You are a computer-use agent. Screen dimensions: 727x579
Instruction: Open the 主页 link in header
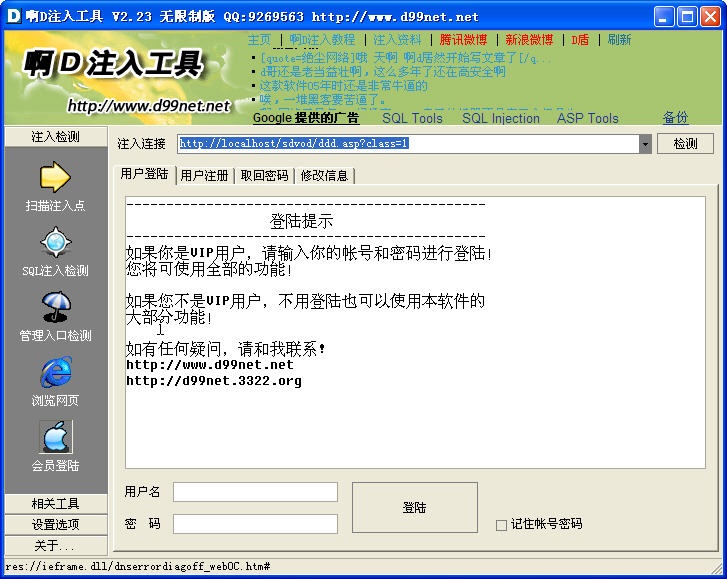coord(259,40)
